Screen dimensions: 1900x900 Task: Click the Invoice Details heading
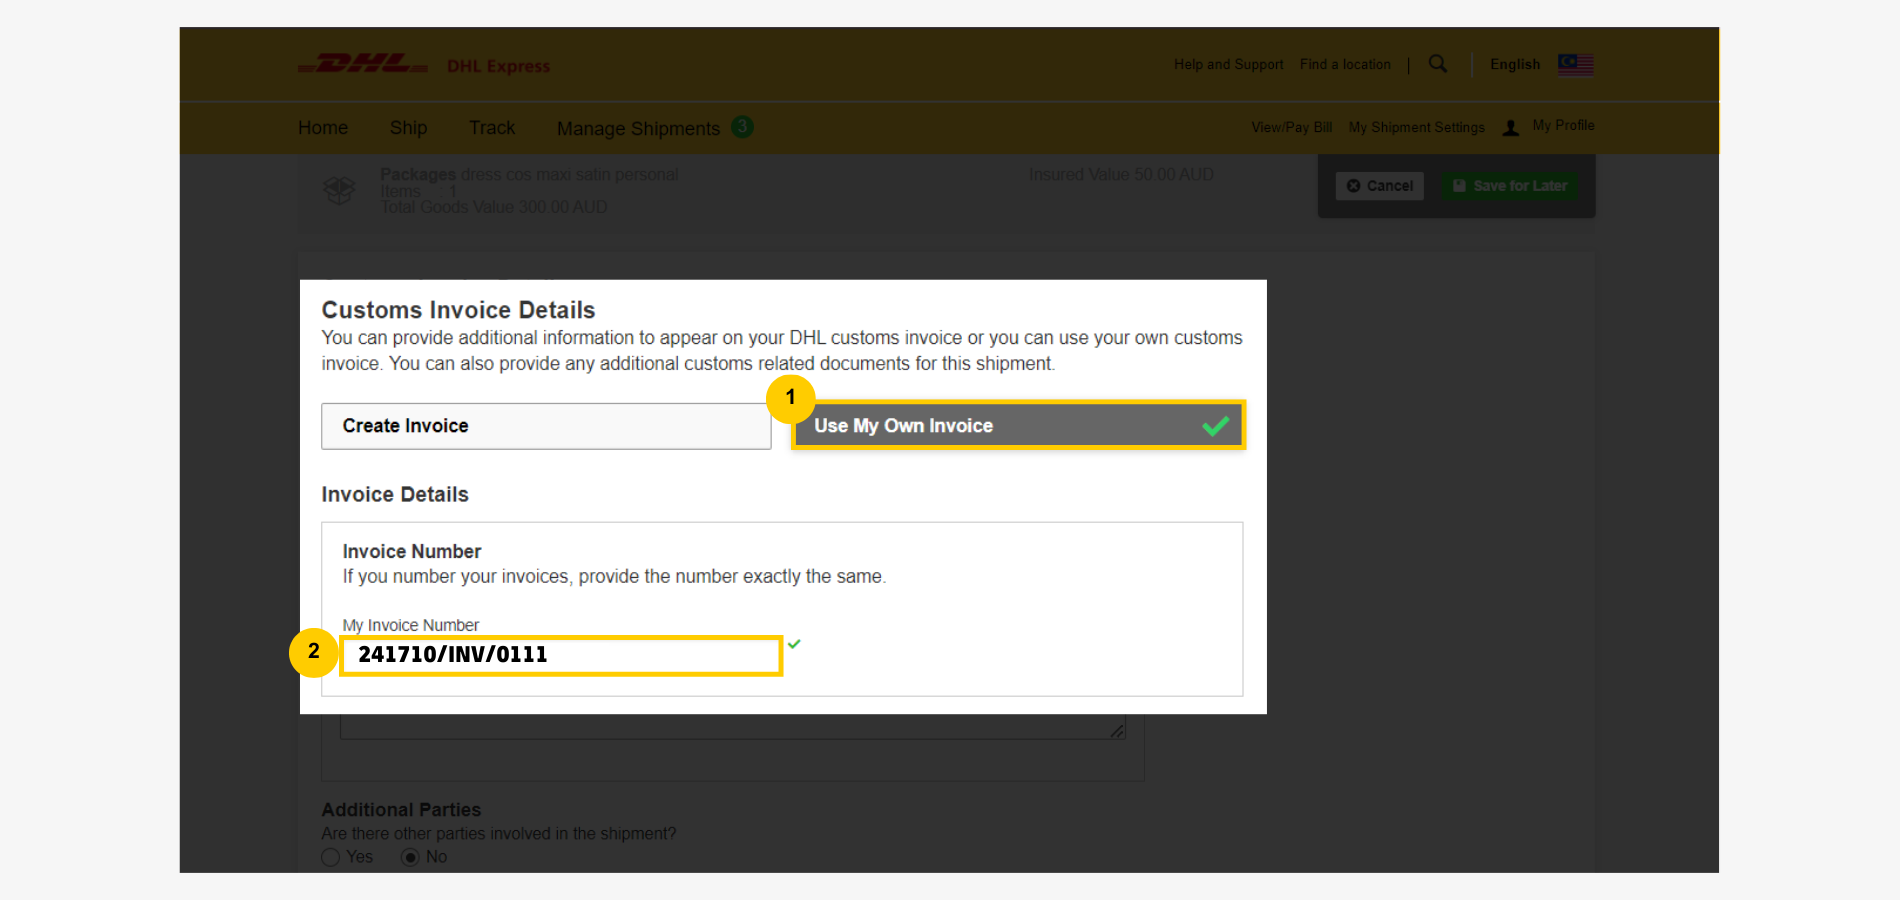[395, 494]
